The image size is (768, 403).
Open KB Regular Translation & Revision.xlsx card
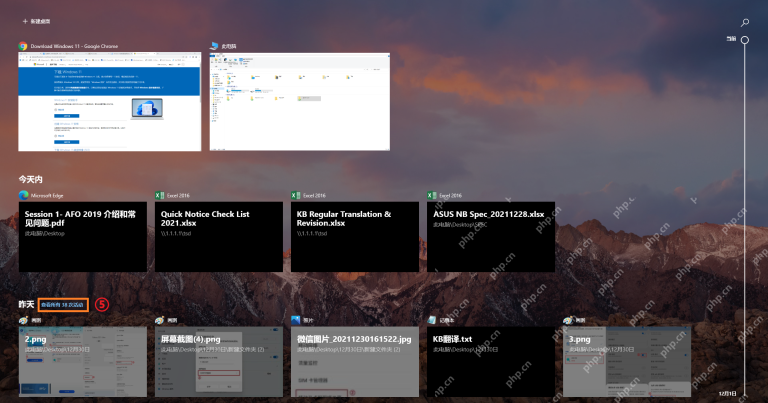pyautogui.click(x=355, y=237)
